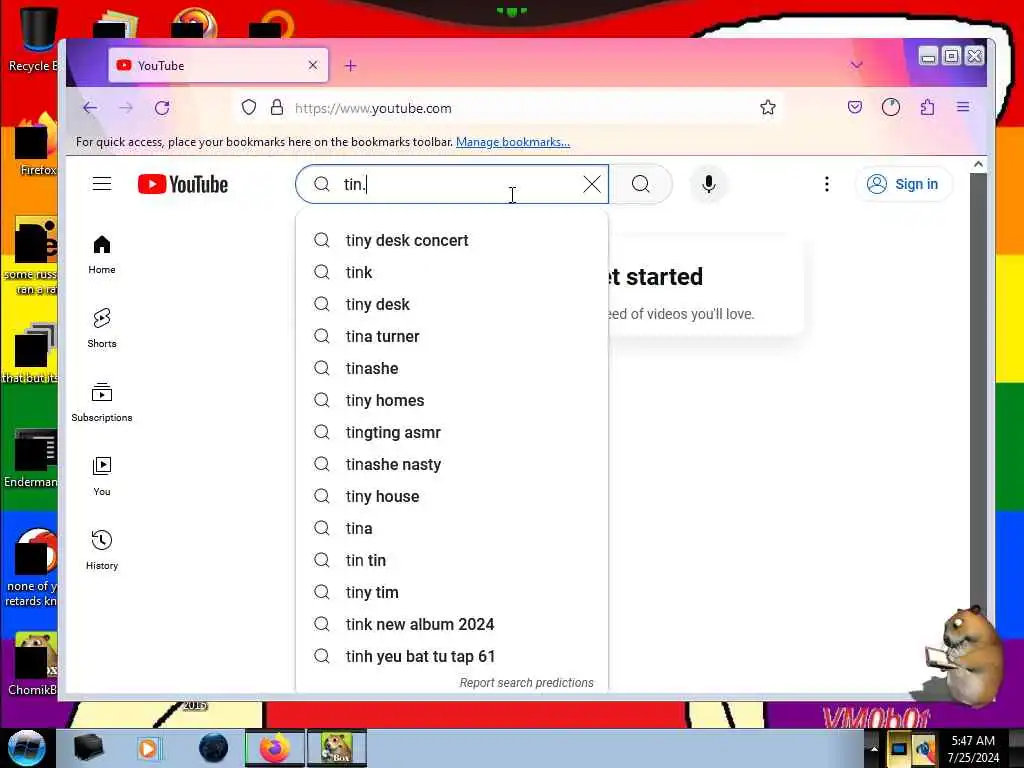
Task: Choose suggestion tingting asmr
Action: (452, 432)
